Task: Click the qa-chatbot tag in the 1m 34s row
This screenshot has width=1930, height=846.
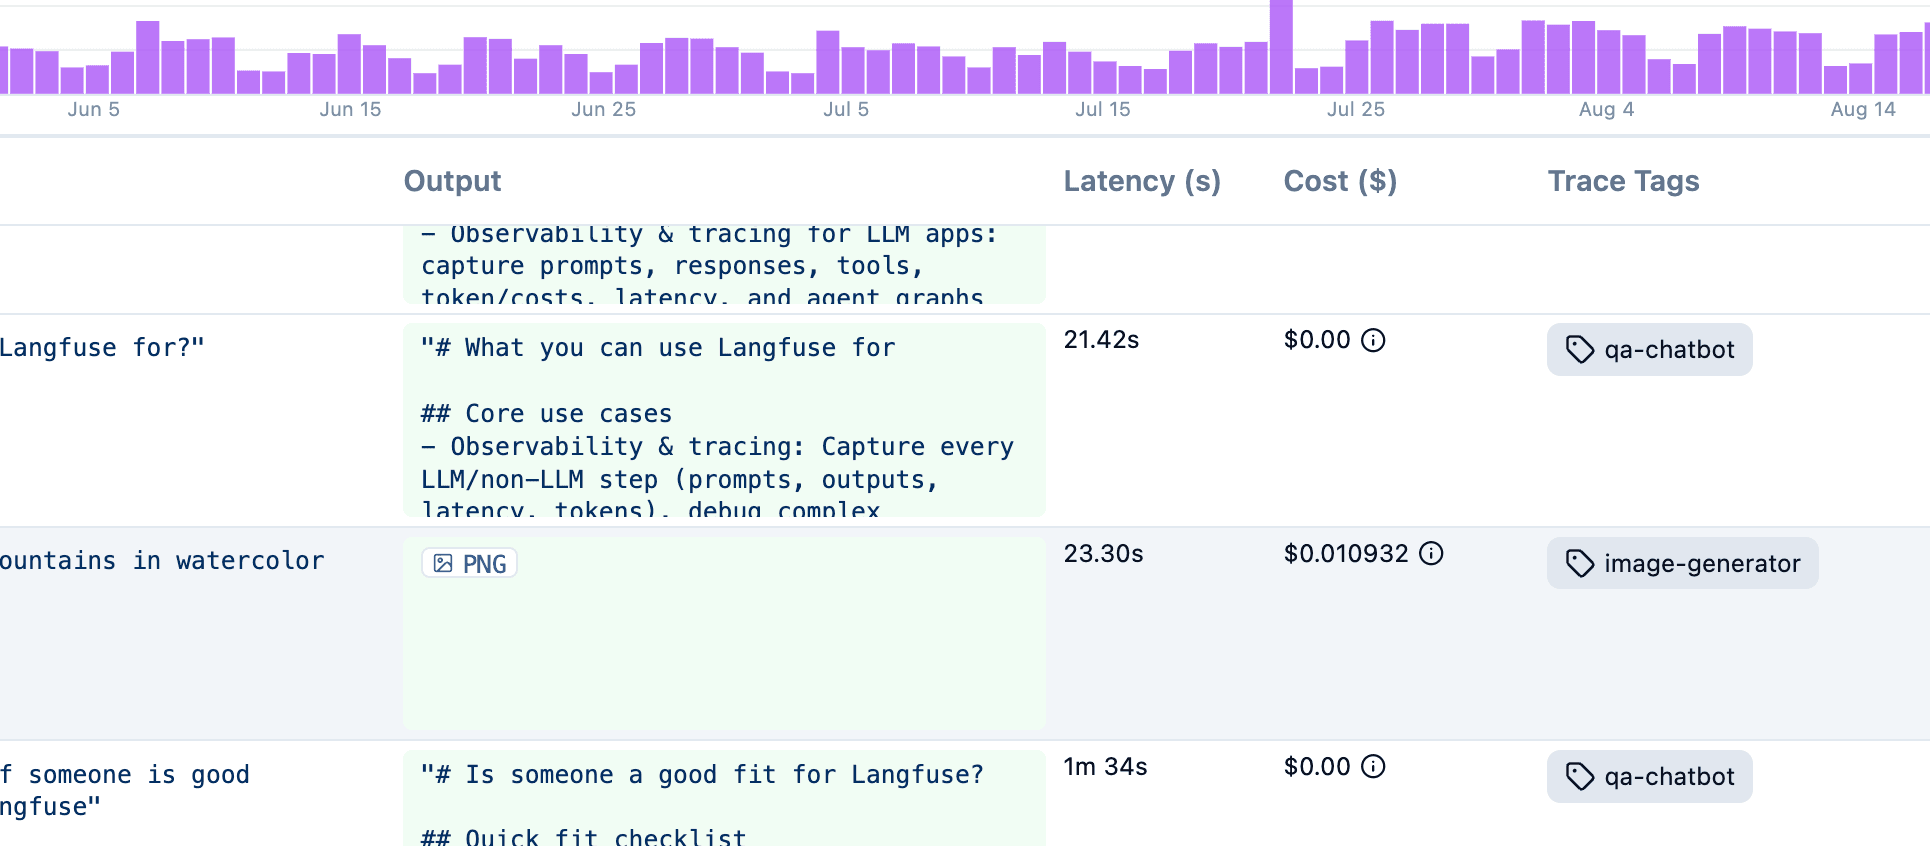Action: (x=1650, y=776)
